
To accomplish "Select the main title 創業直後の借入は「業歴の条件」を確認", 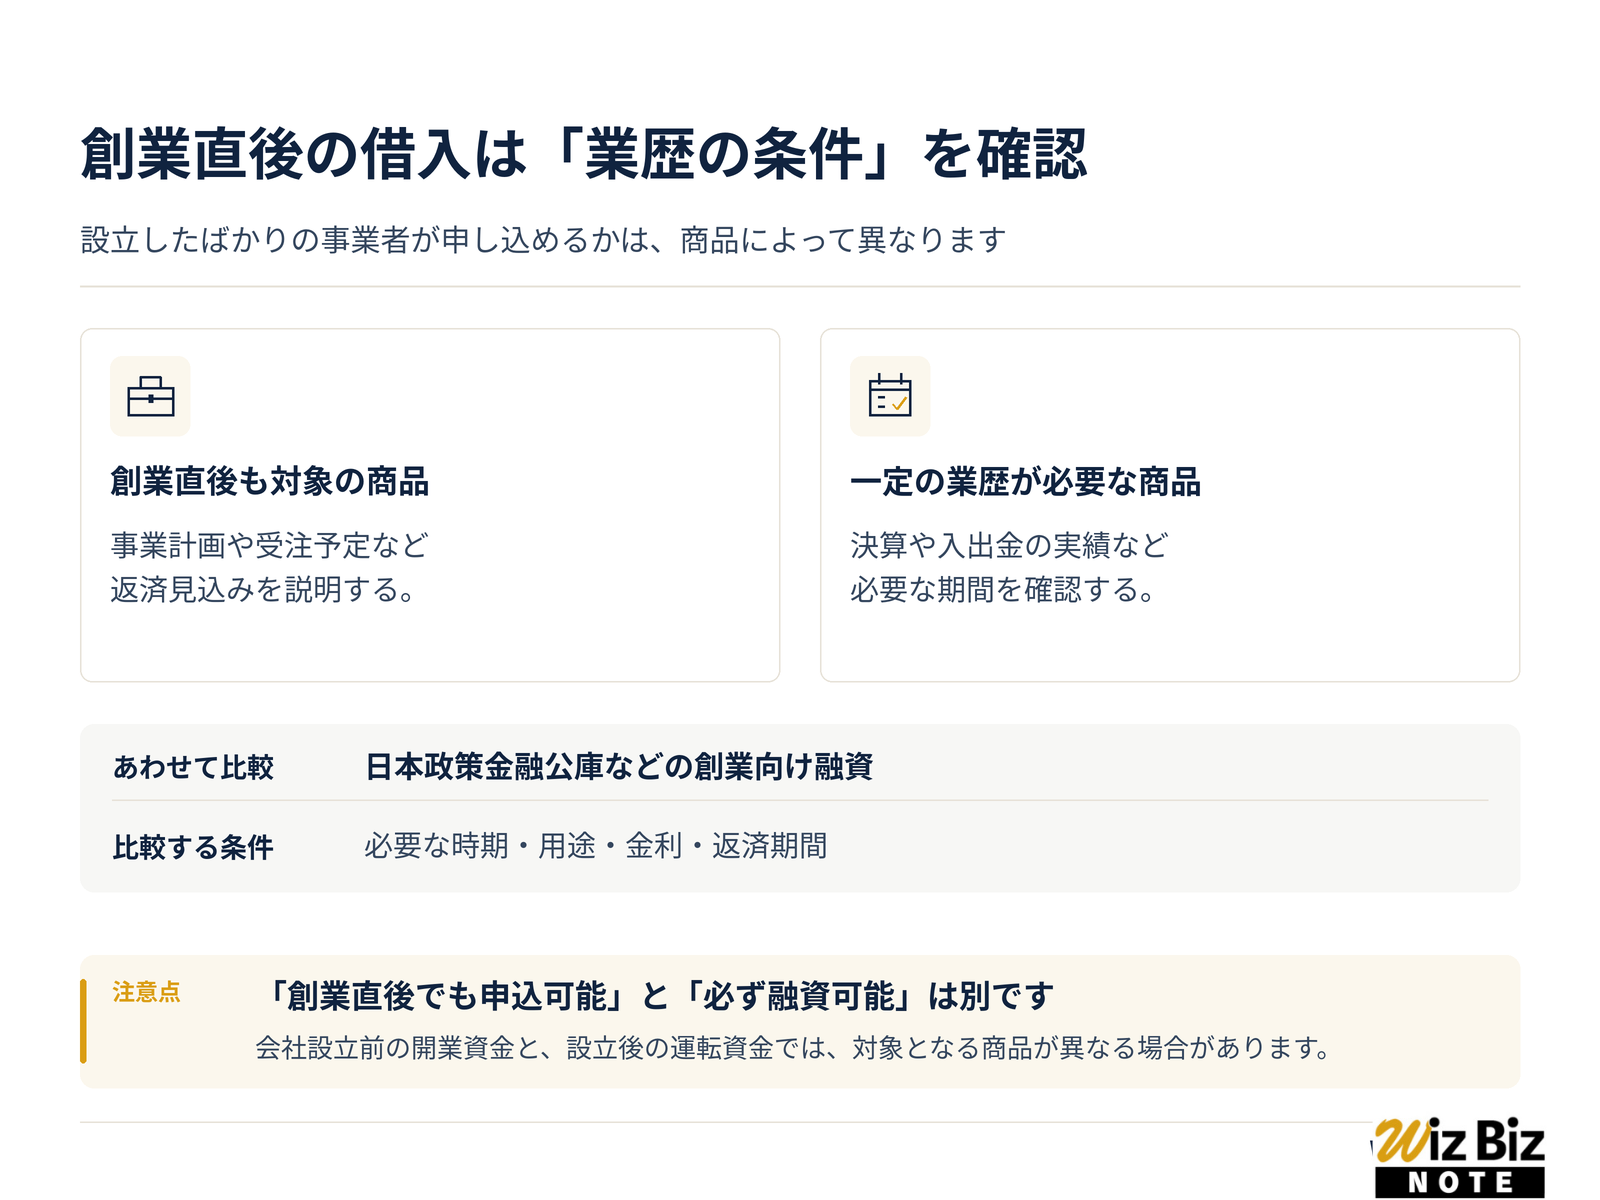I will pyautogui.click(x=583, y=155).
